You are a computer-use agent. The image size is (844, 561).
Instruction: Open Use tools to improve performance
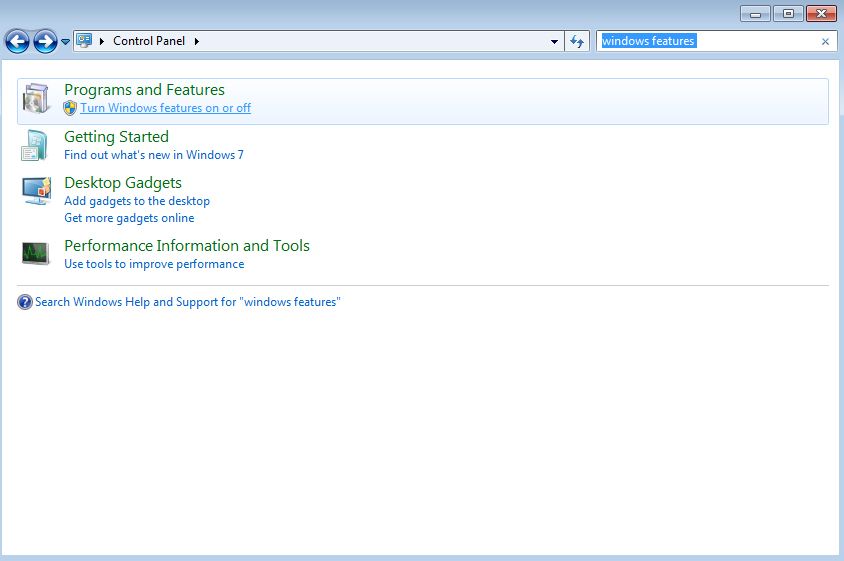coord(154,264)
